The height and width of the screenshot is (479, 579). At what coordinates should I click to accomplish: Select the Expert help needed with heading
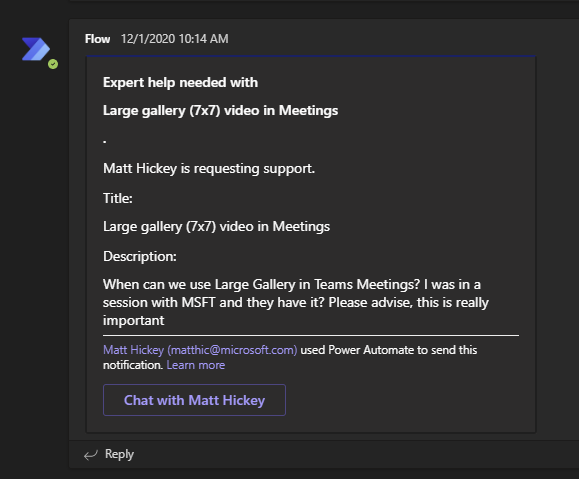tap(180, 82)
